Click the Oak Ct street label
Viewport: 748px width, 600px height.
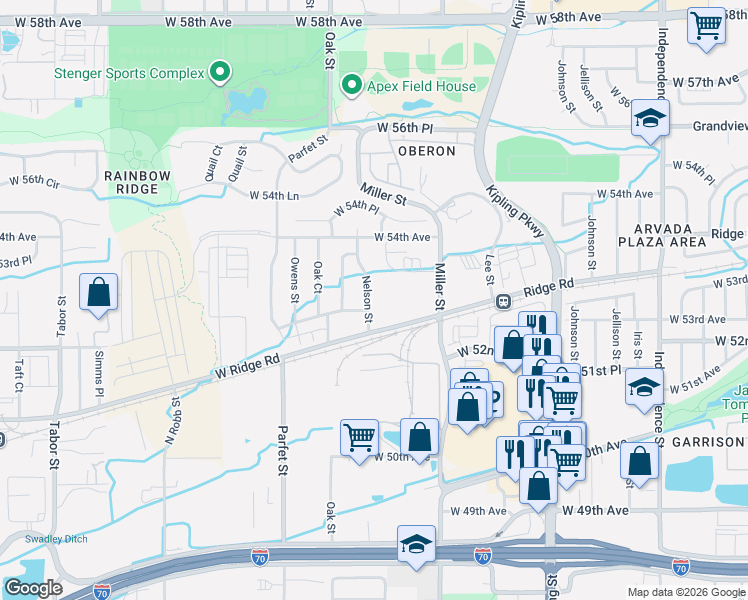pos(318,277)
